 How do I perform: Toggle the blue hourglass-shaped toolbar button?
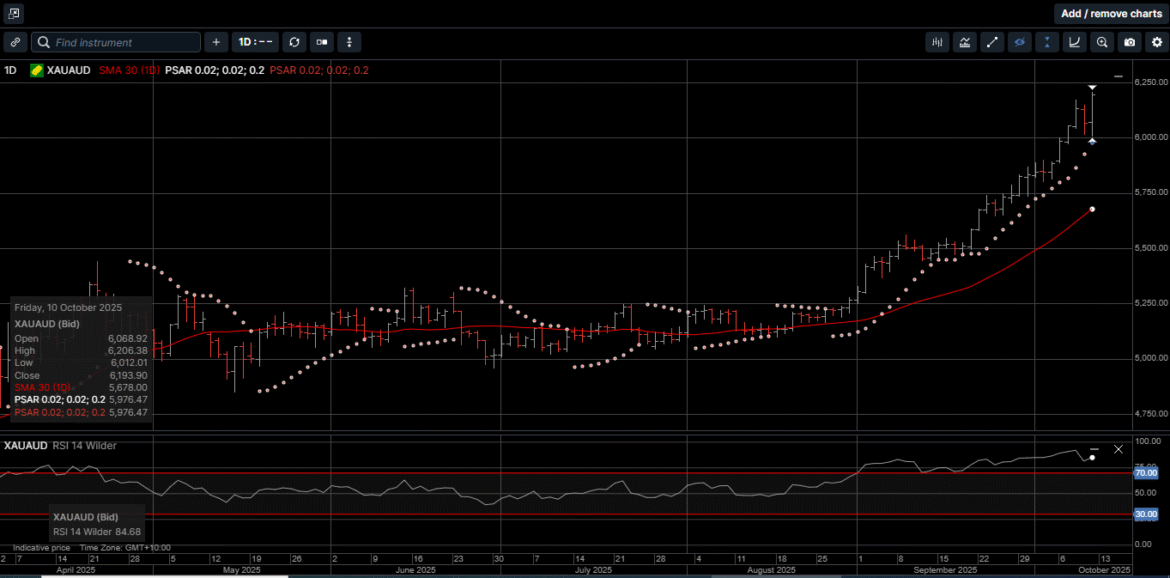pos(1047,42)
